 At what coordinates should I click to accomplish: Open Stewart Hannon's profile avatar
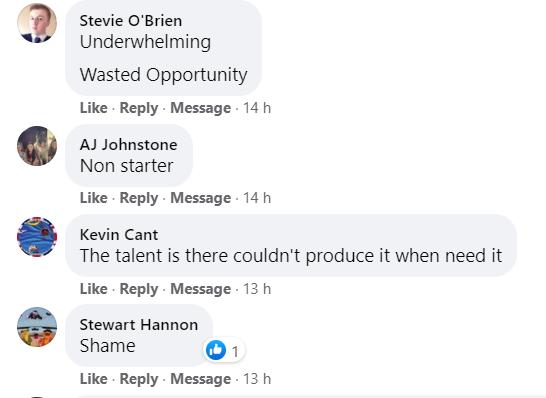pos(37,327)
